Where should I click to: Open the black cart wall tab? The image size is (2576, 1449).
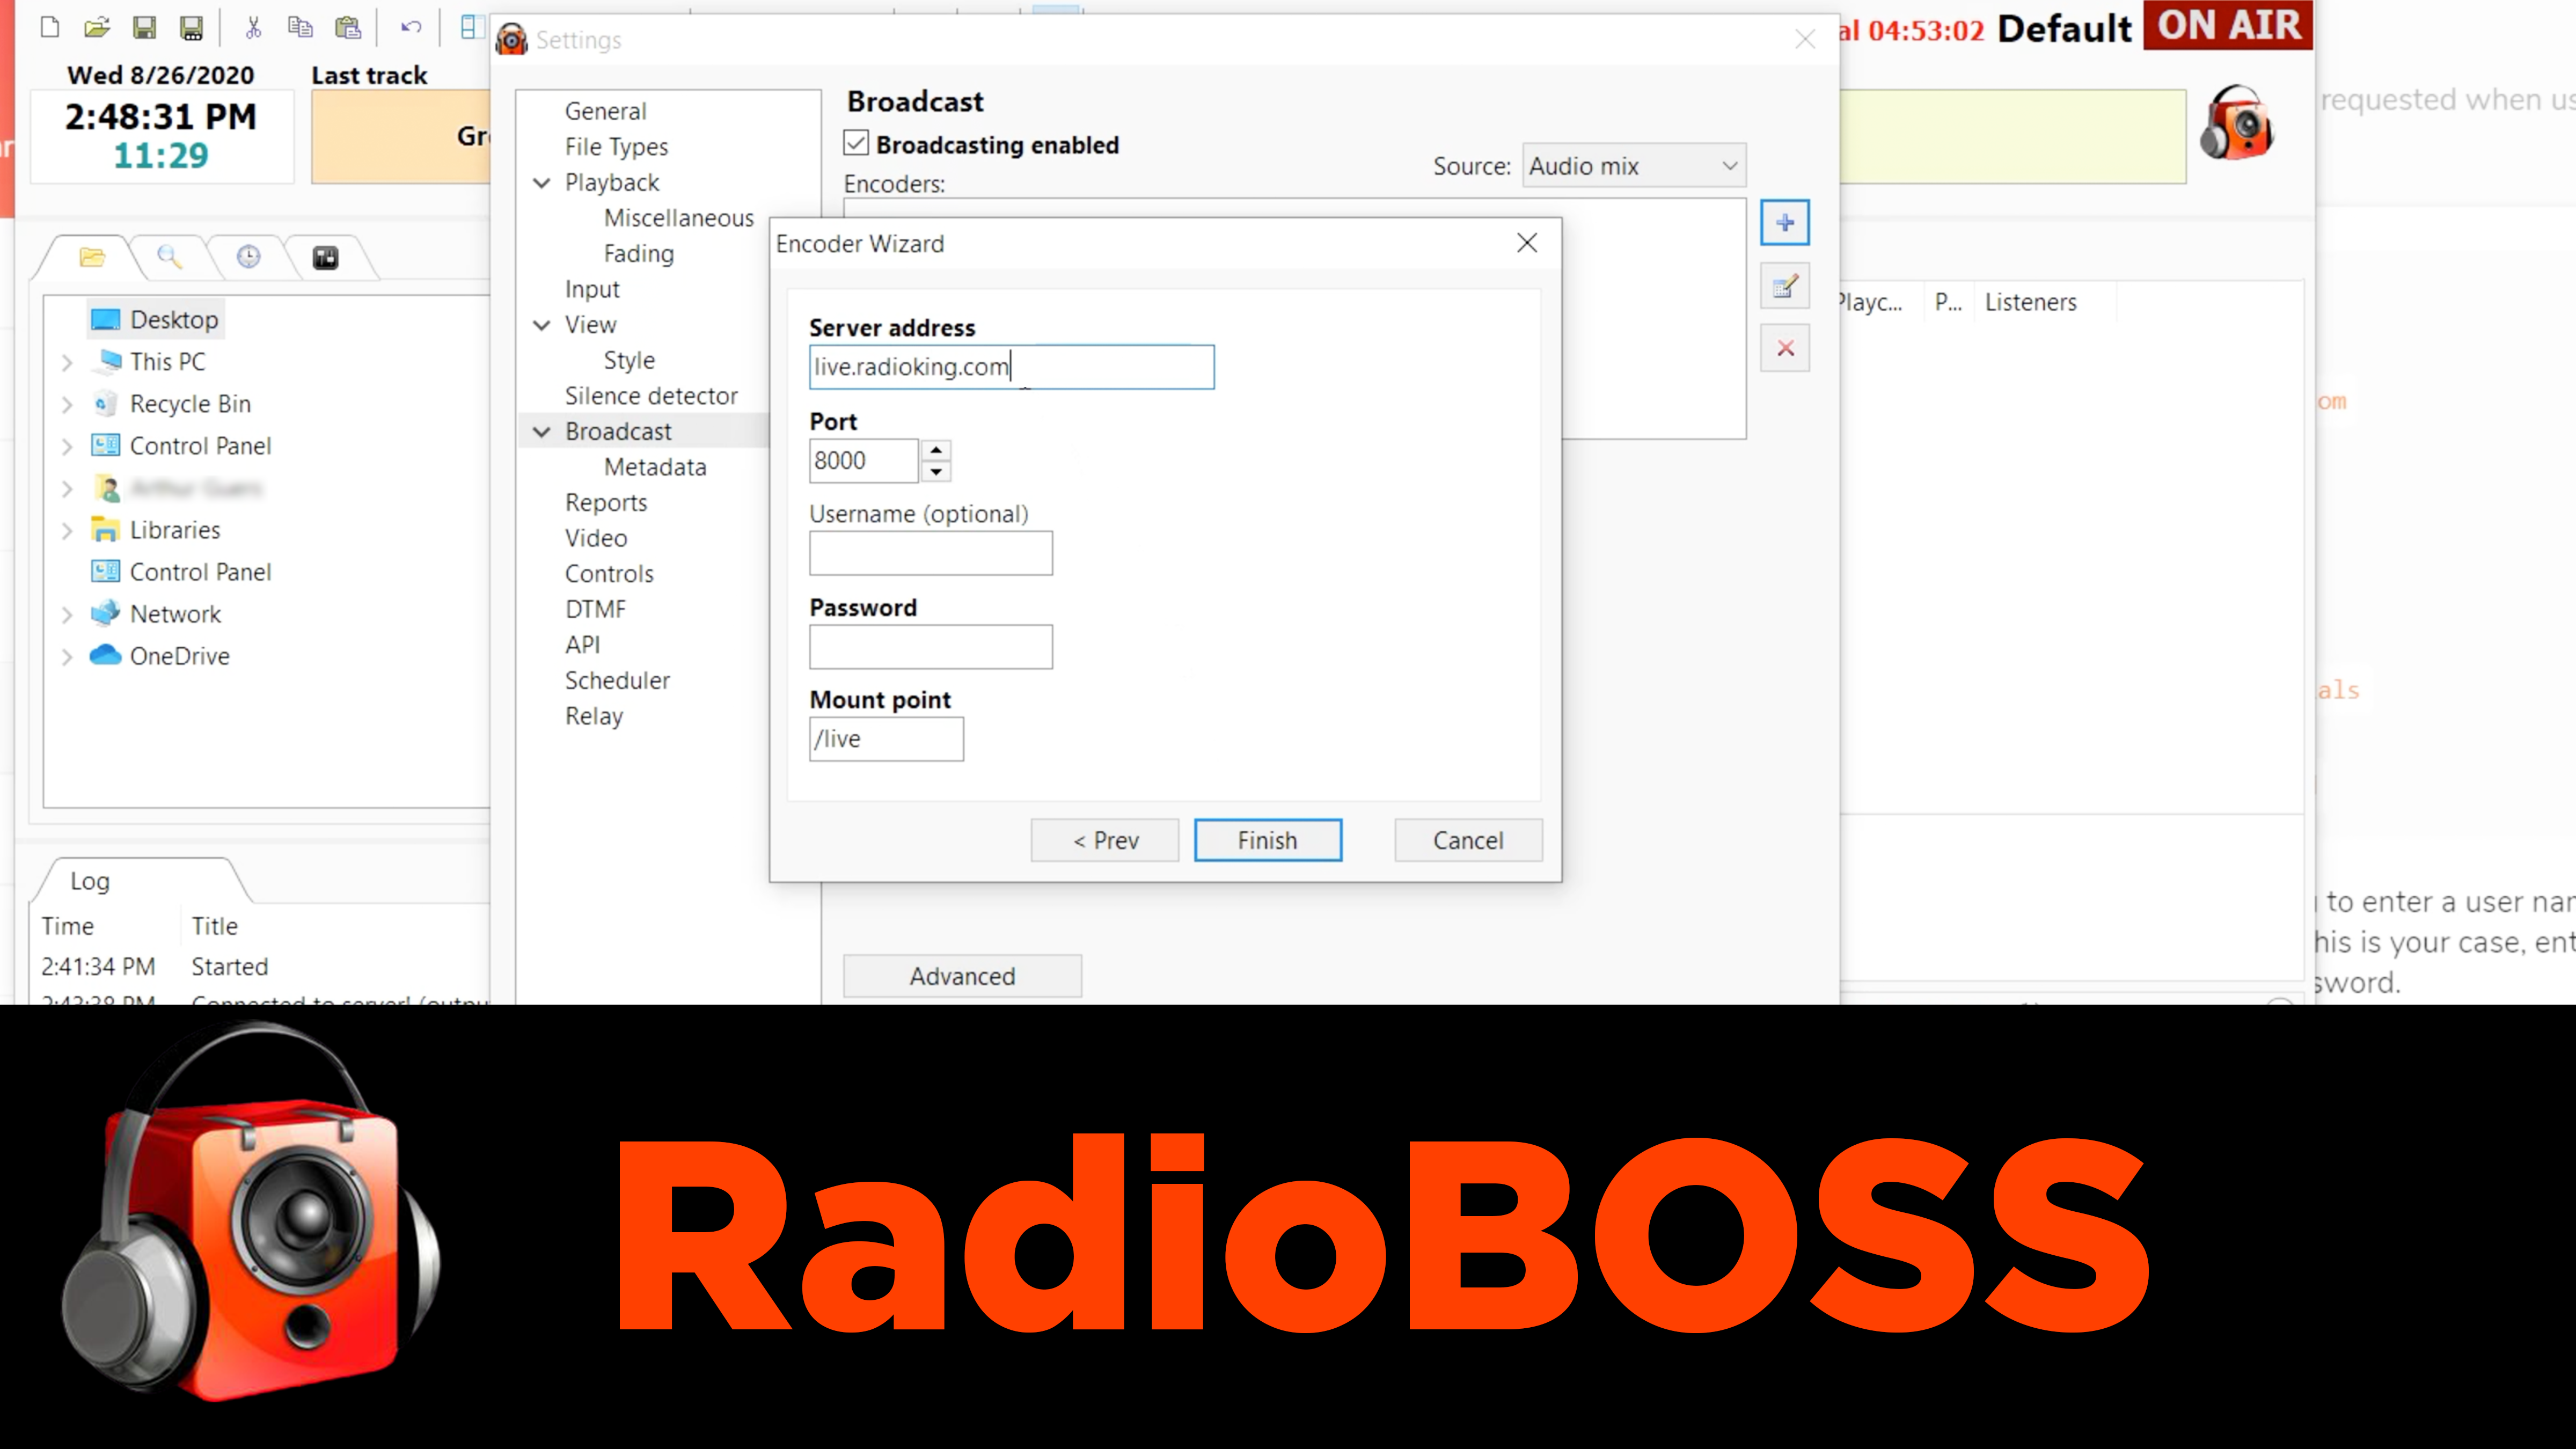pos(326,258)
